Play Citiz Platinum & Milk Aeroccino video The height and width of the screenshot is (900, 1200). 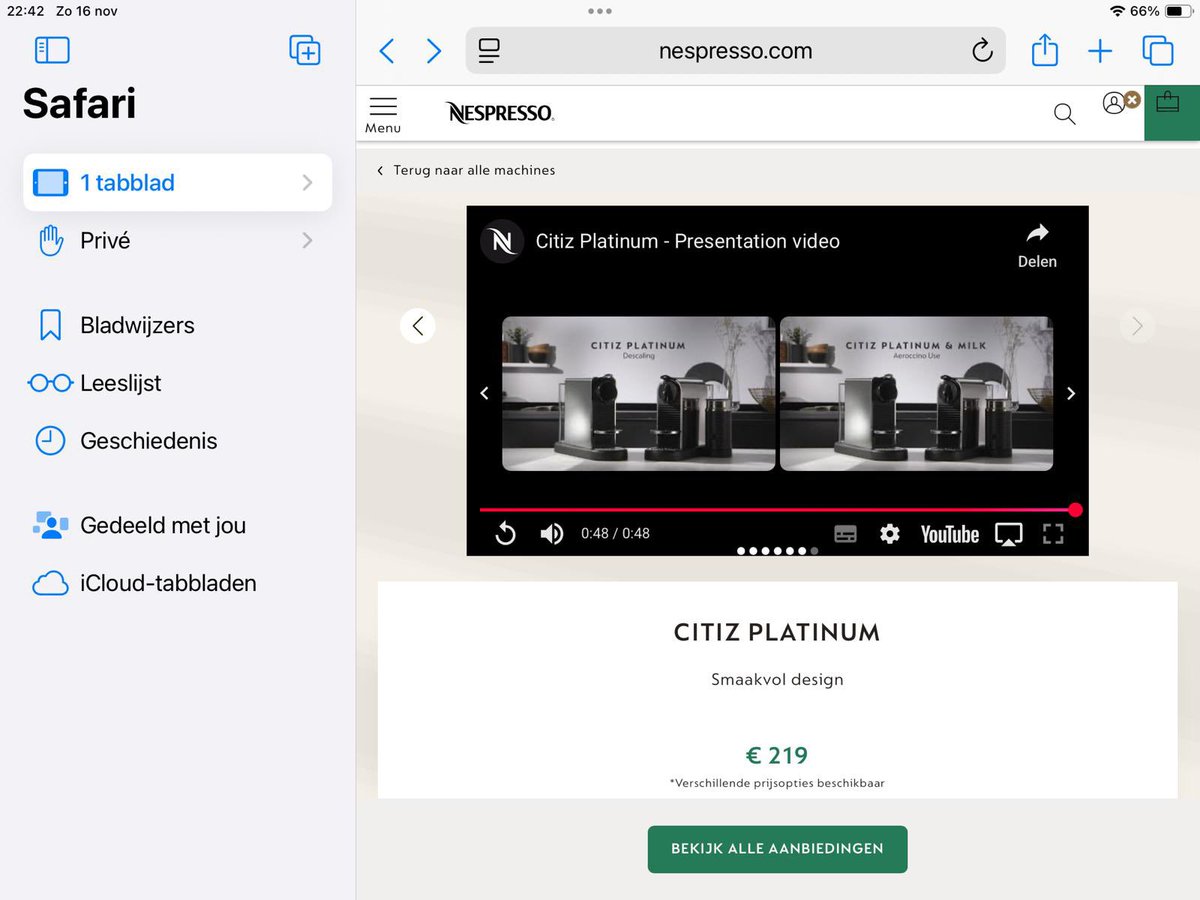[916, 393]
